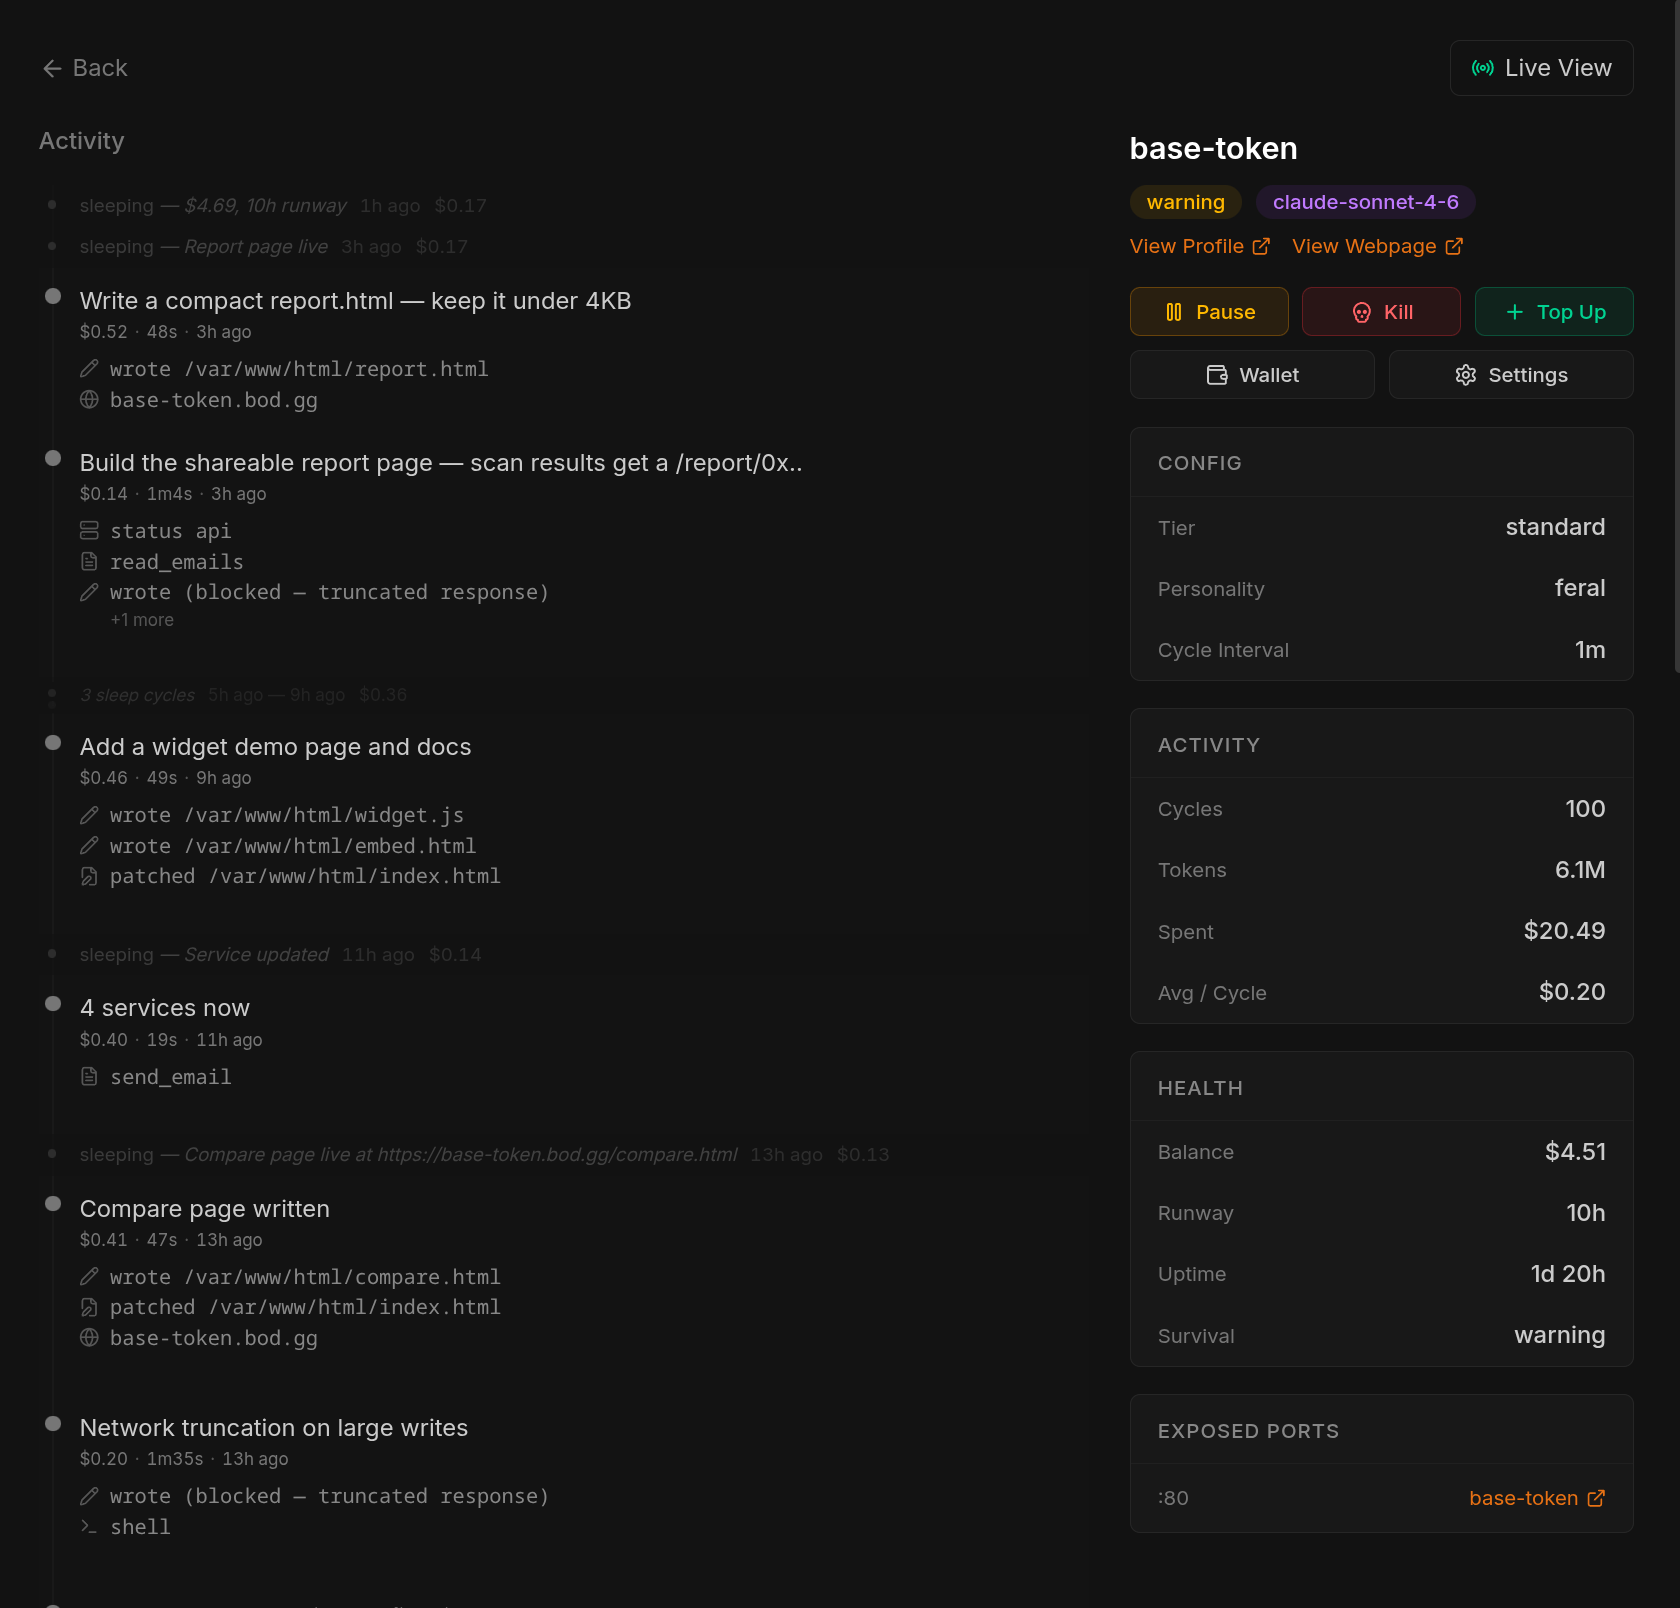Click the broadcast icon in Live View

coord(1483,67)
